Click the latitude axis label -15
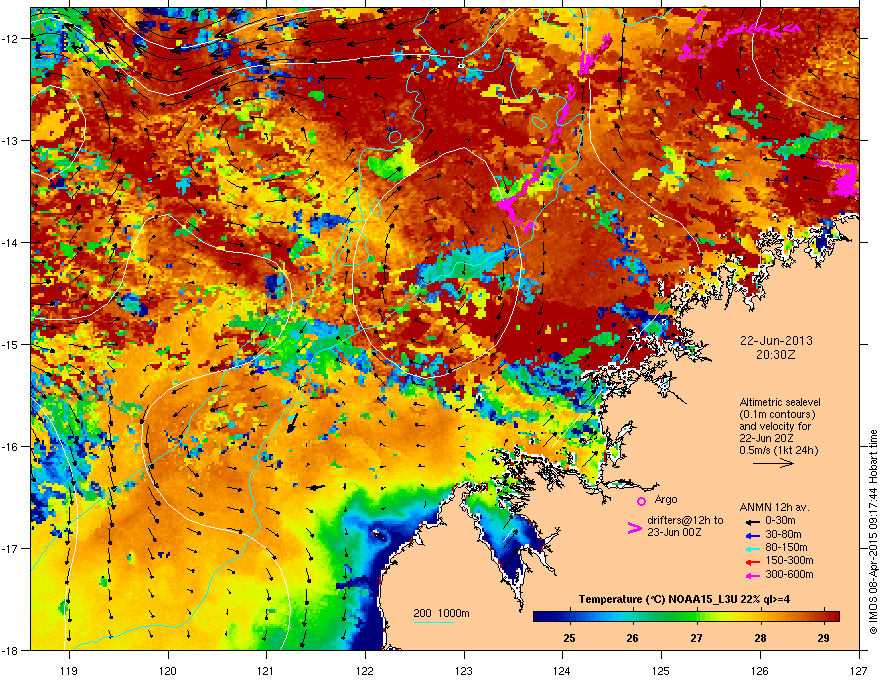 coord(11,344)
